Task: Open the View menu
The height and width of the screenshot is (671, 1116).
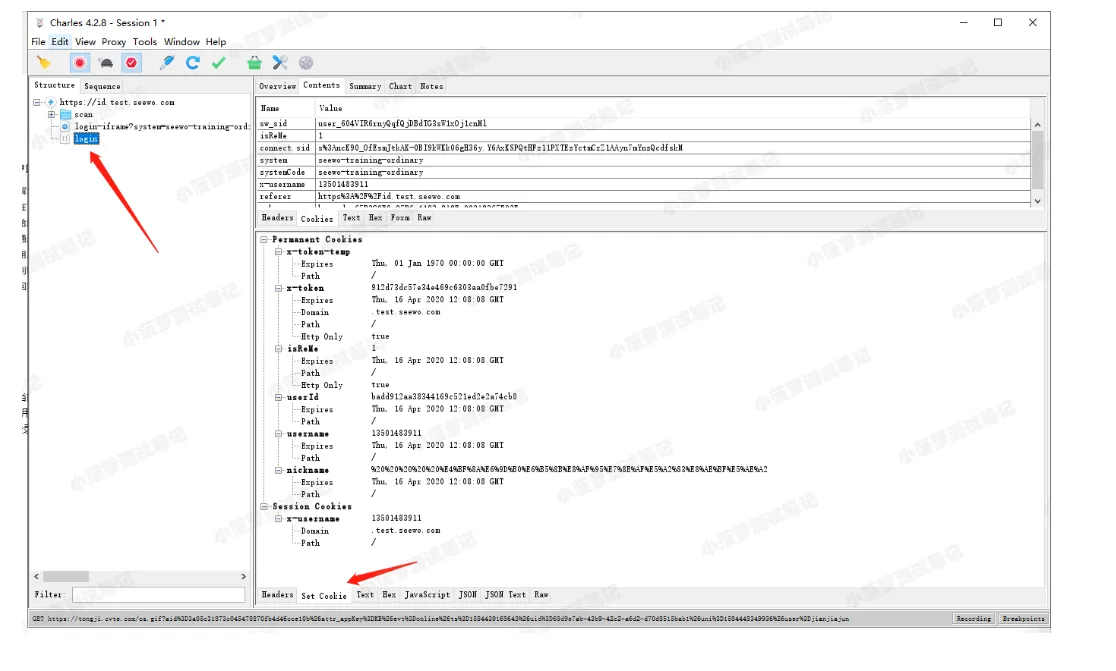Action: pyautogui.click(x=85, y=42)
